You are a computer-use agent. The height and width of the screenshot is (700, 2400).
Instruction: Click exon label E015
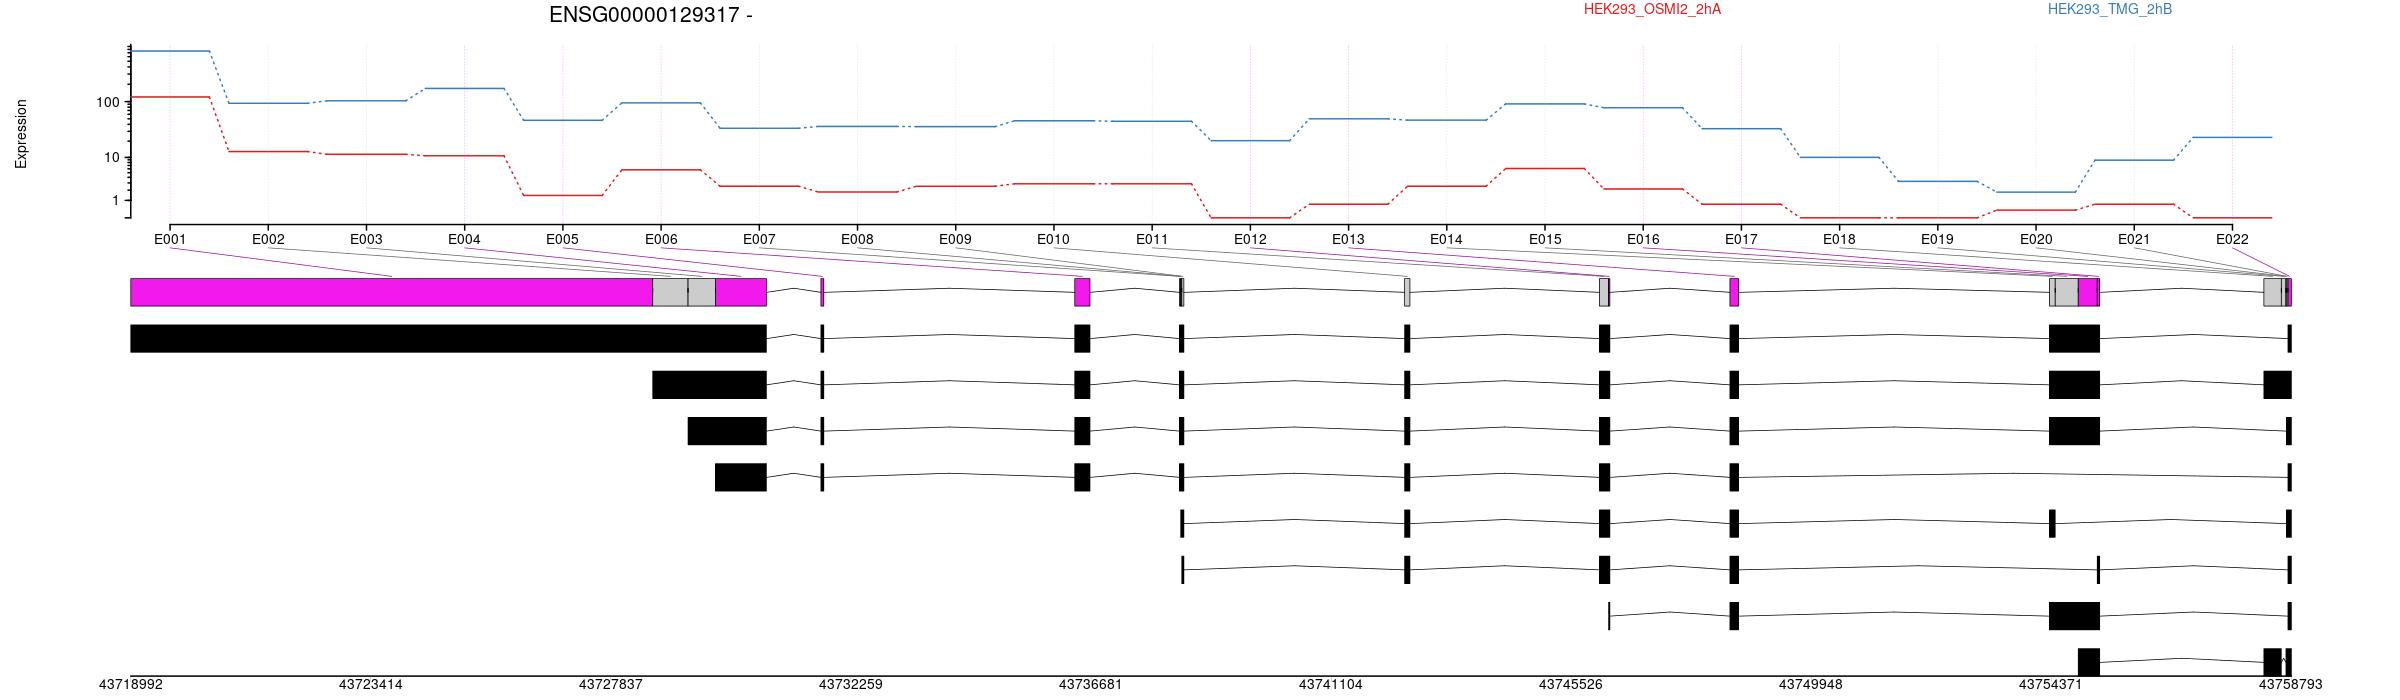pyautogui.click(x=1545, y=240)
